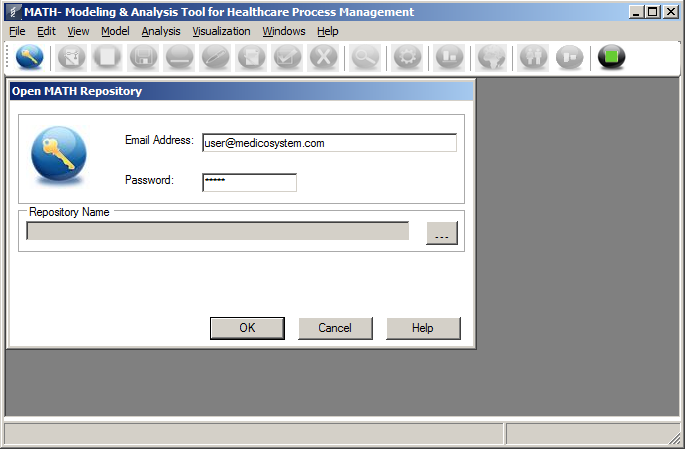Click the application icon in title bar
This screenshot has height=450, width=686.
click(x=14, y=12)
